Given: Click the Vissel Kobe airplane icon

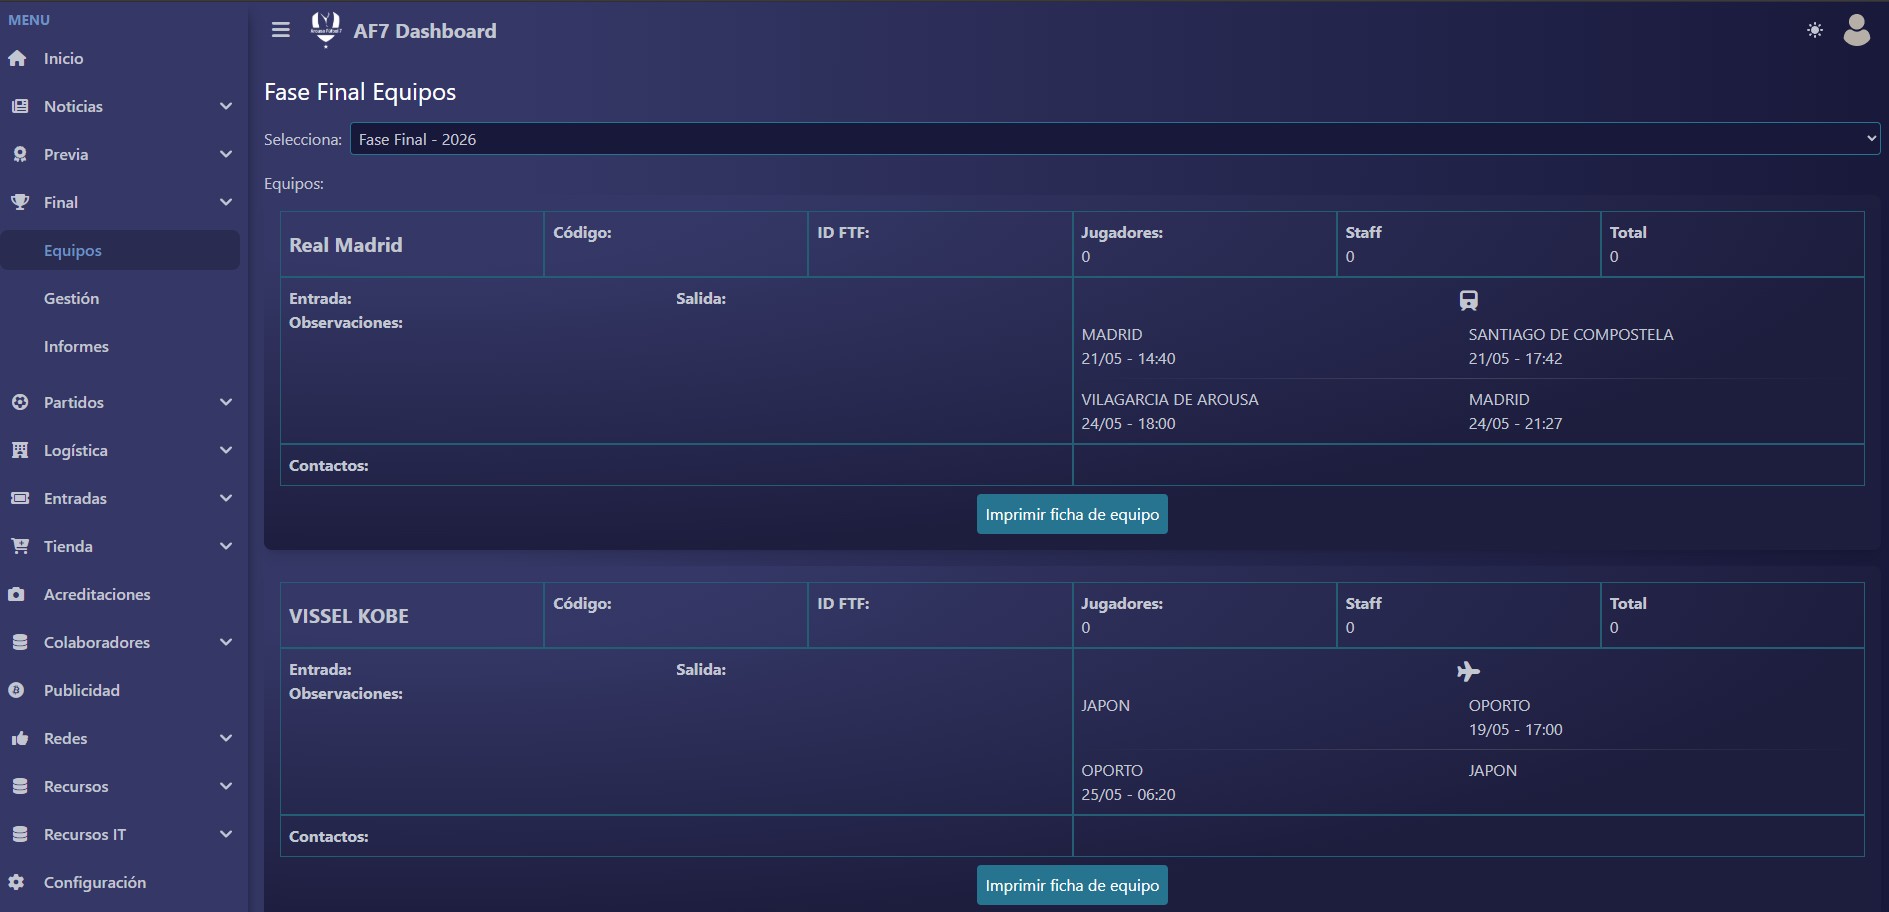Looking at the screenshot, I should coord(1468,671).
